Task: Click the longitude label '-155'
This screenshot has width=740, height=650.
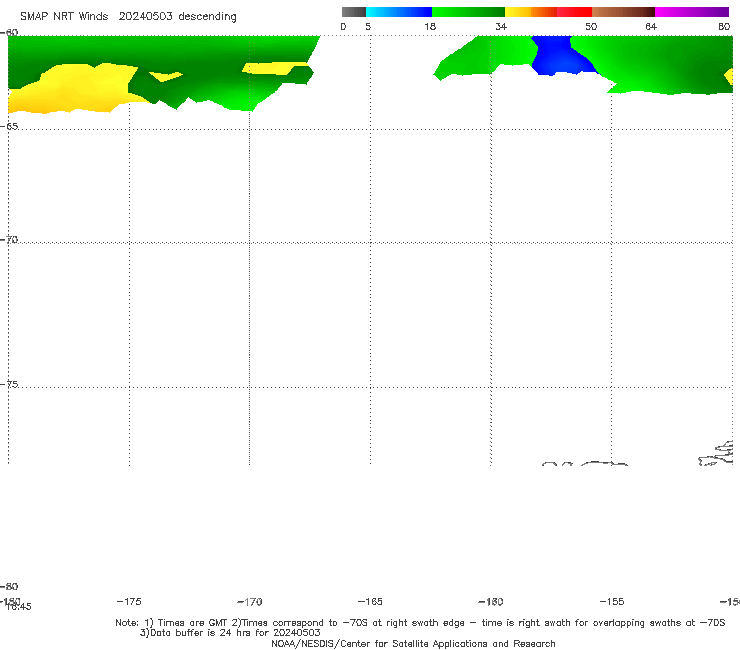Action: 612,601
